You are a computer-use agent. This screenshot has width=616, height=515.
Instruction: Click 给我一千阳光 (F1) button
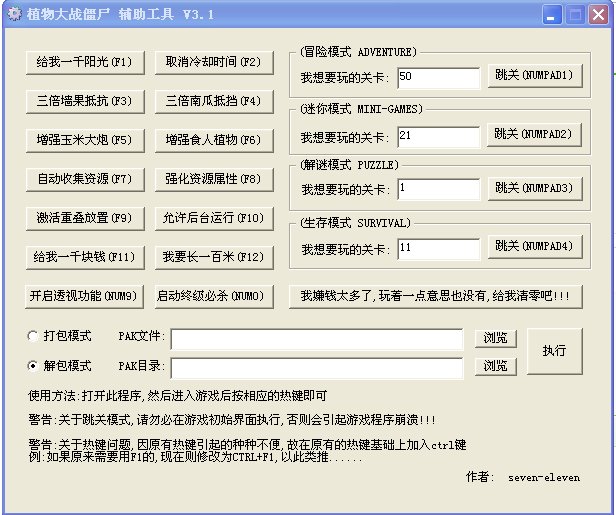[84, 62]
